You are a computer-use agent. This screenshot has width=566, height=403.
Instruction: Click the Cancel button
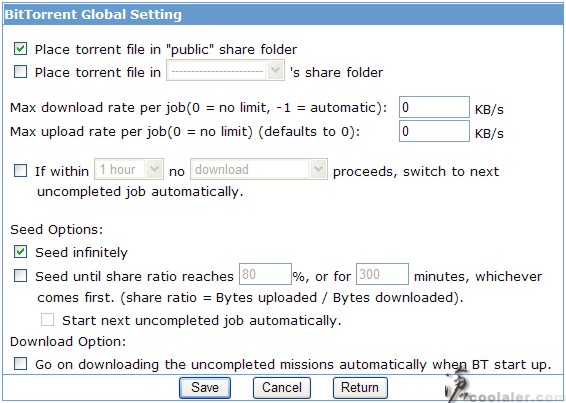click(x=282, y=388)
